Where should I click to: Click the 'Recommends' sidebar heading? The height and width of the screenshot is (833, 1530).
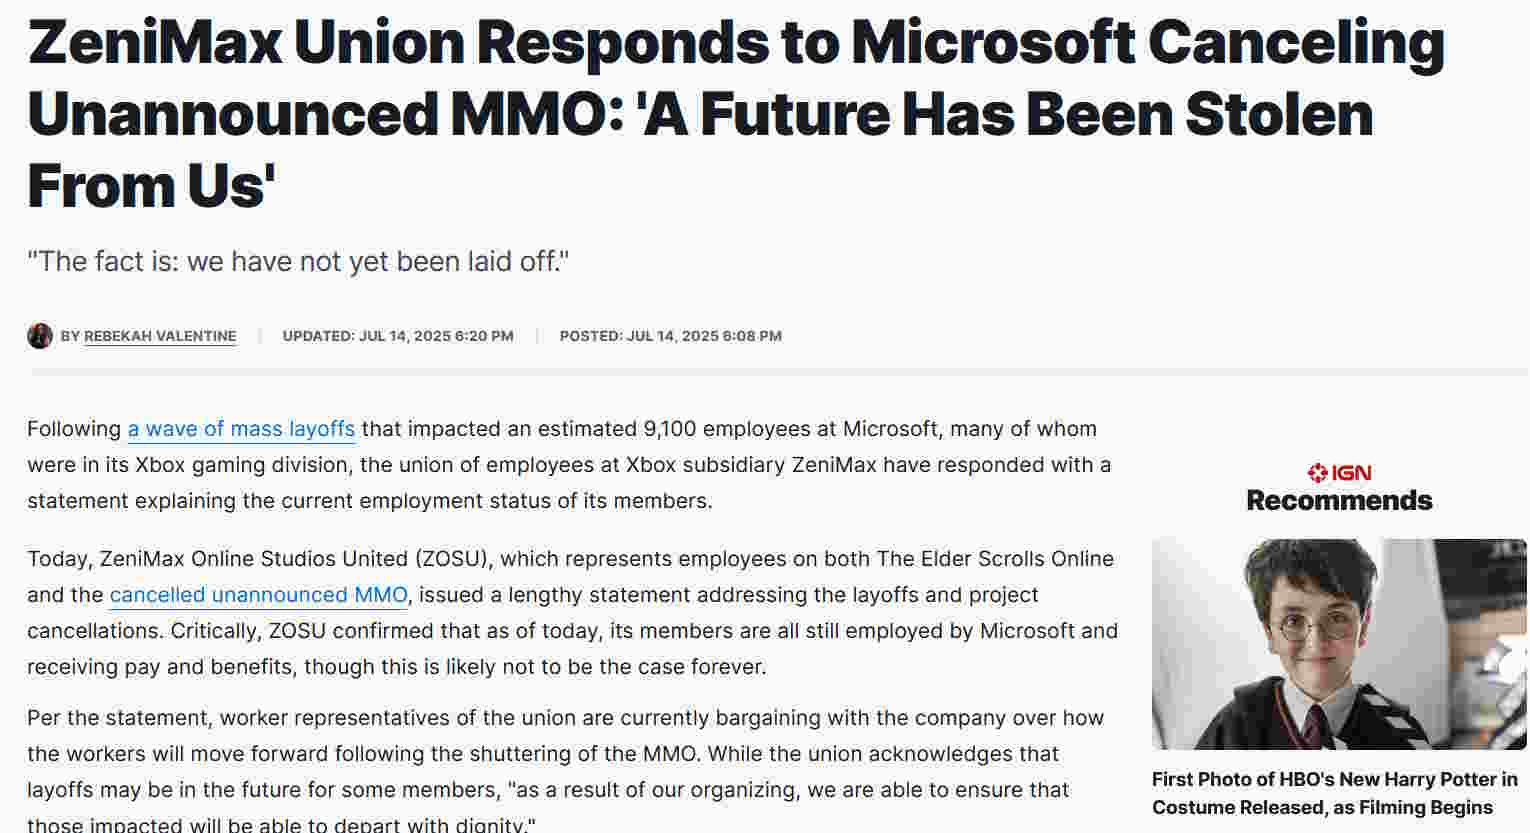(x=1339, y=500)
